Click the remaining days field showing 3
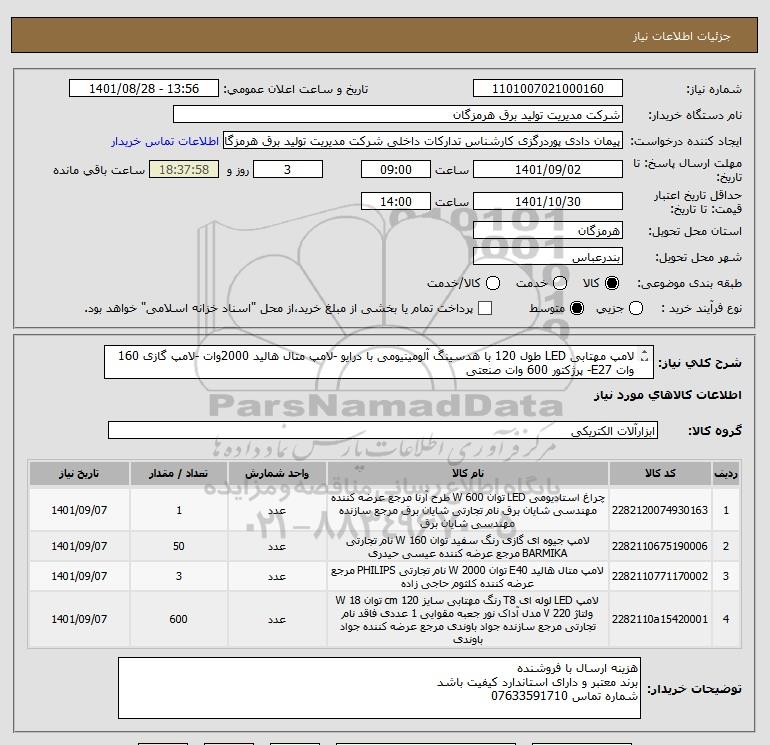Image resolution: width=770 pixels, height=745 pixels. [x=287, y=169]
